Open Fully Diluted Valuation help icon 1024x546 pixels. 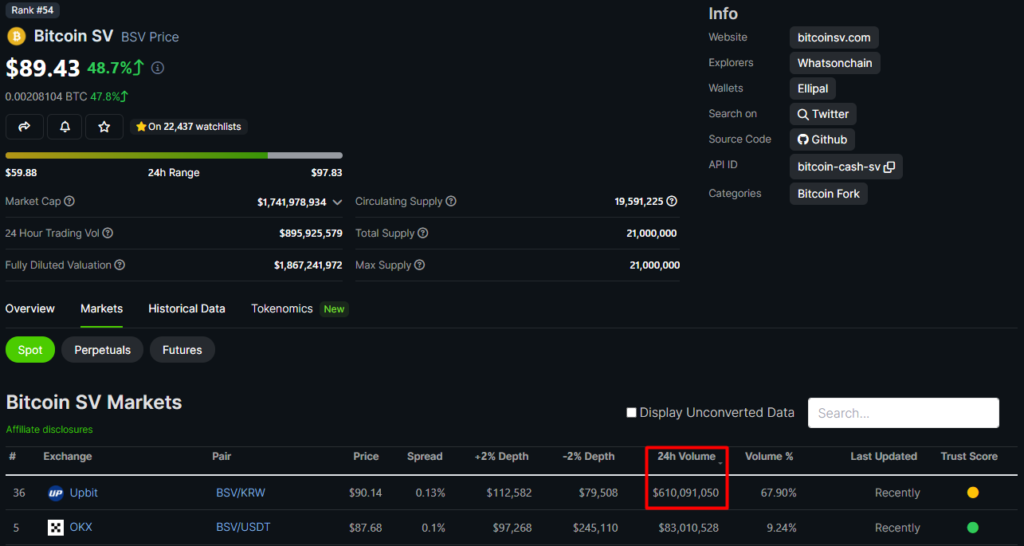point(120,265)
